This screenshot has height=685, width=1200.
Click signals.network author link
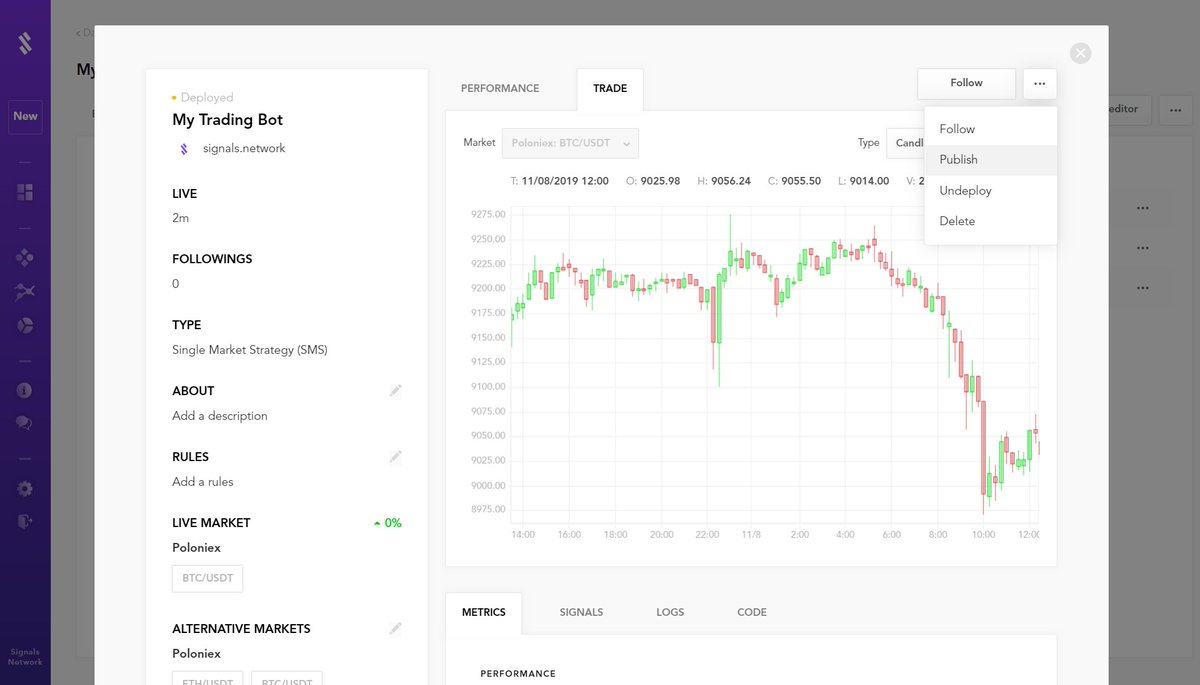(x=244, y=148)
